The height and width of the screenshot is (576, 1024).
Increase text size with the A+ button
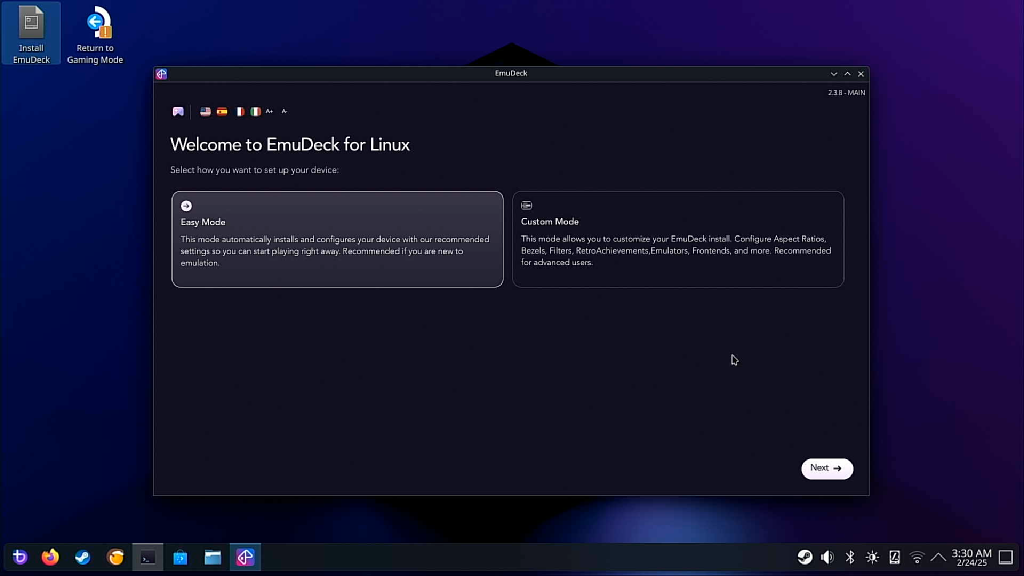click(x=269, y=111)
